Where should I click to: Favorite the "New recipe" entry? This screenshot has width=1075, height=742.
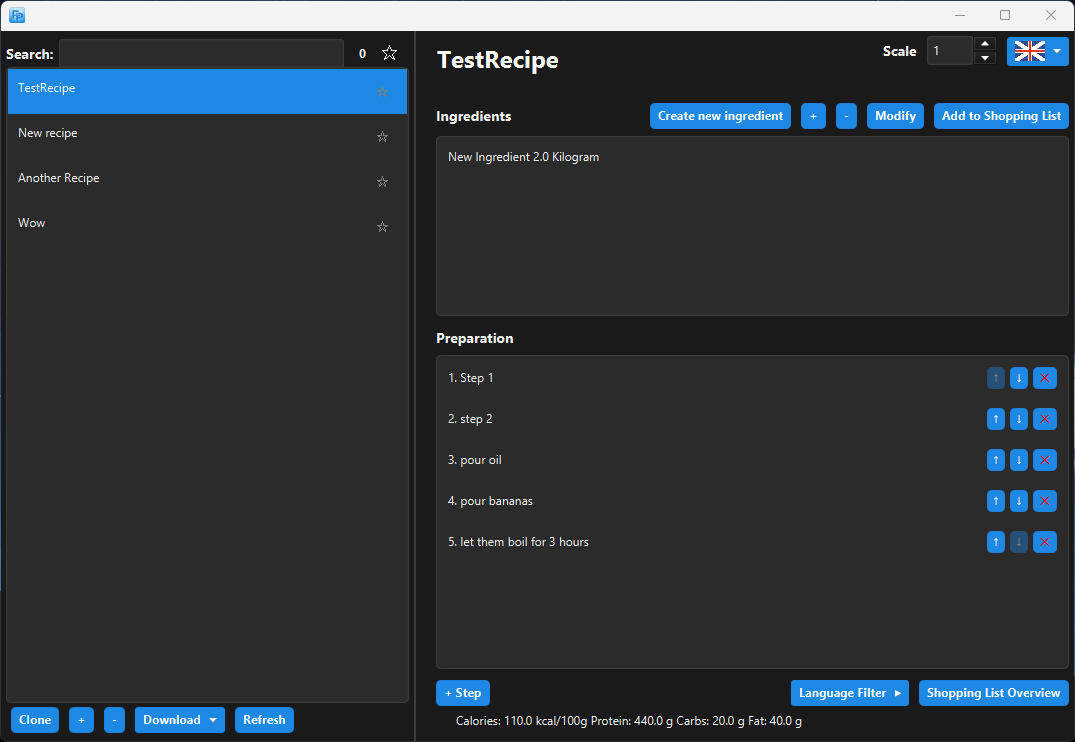click(382, 136)
